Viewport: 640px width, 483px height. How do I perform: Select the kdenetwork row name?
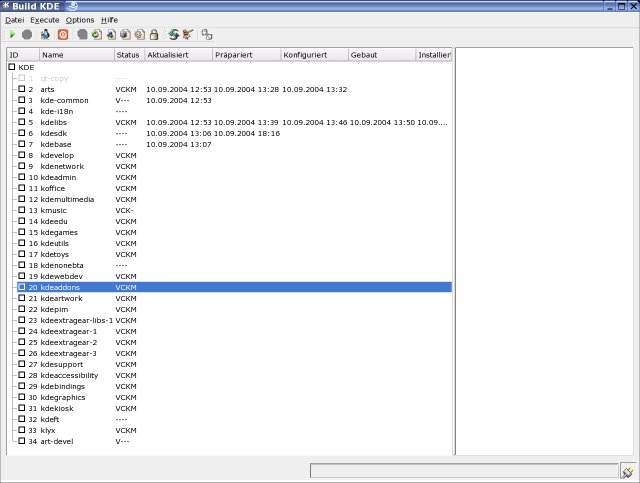[x=62, y=167]
